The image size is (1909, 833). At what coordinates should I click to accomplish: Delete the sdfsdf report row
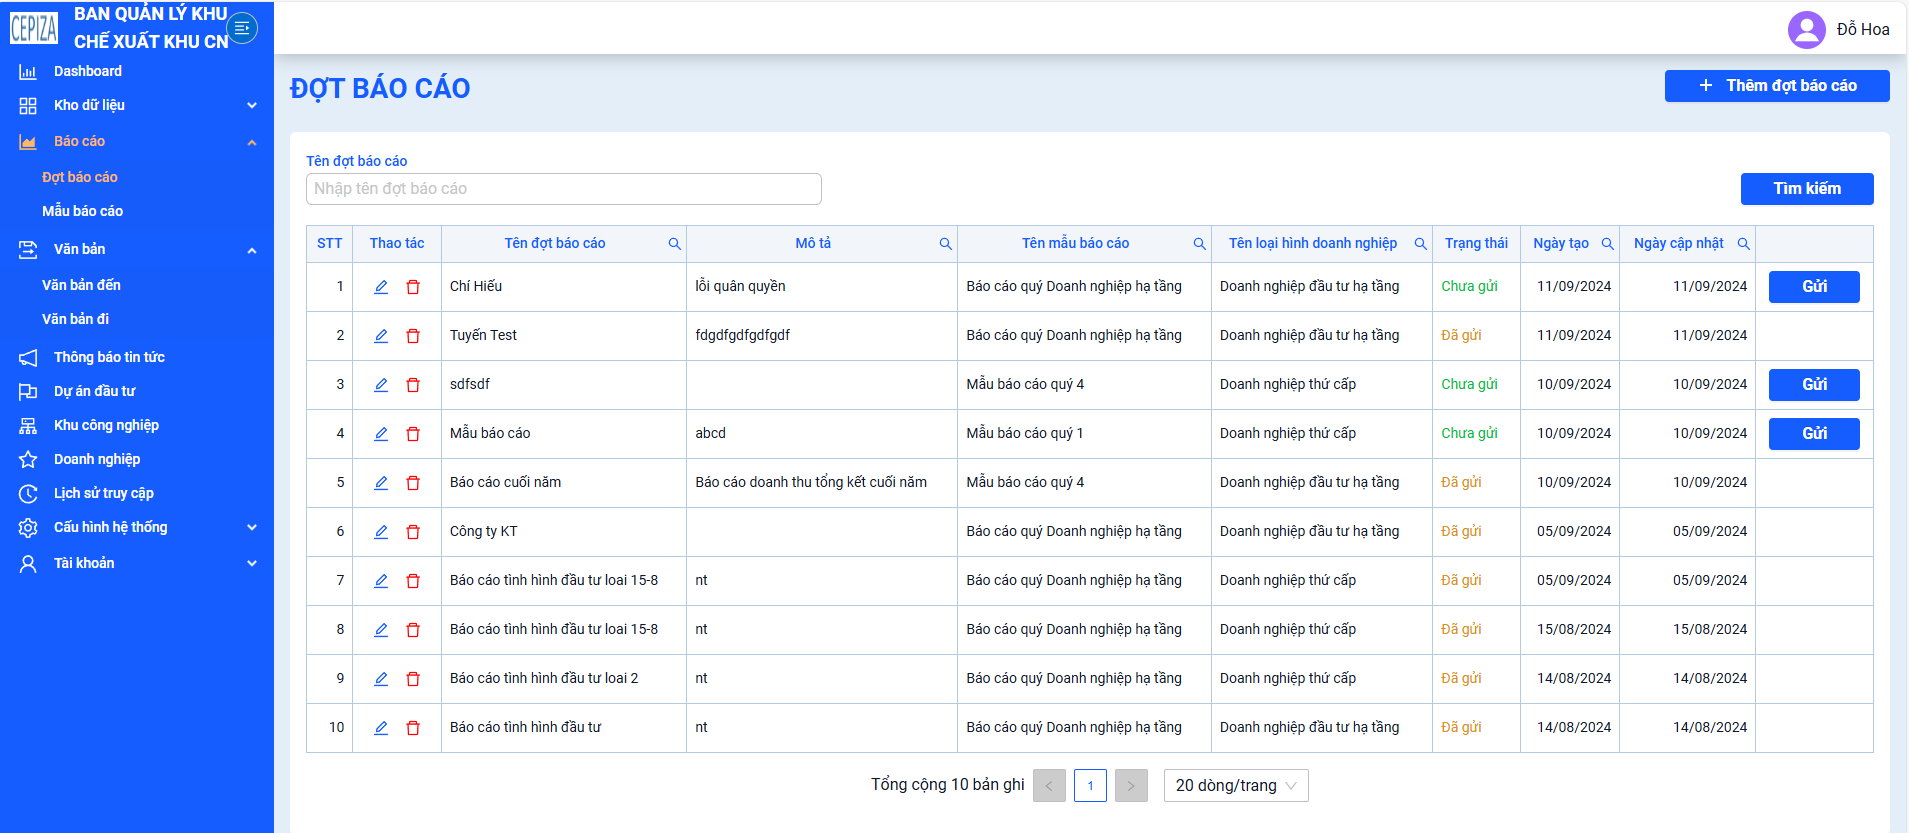coord(413,385)
